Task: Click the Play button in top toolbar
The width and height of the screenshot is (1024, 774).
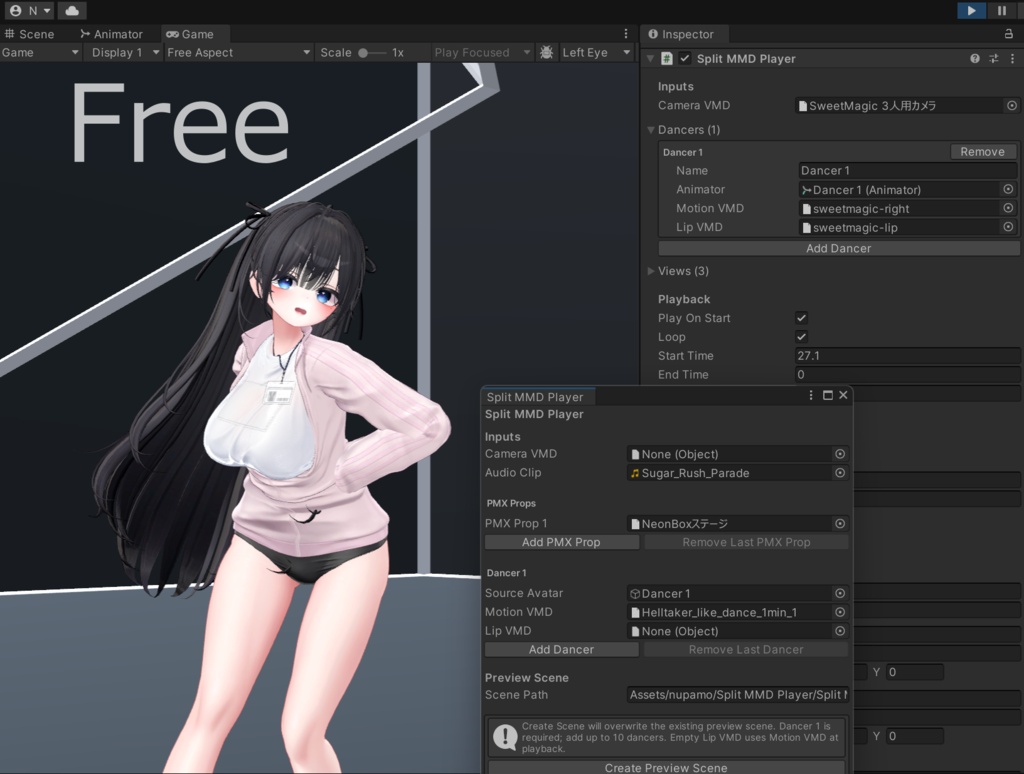Action: pos(971,10)
